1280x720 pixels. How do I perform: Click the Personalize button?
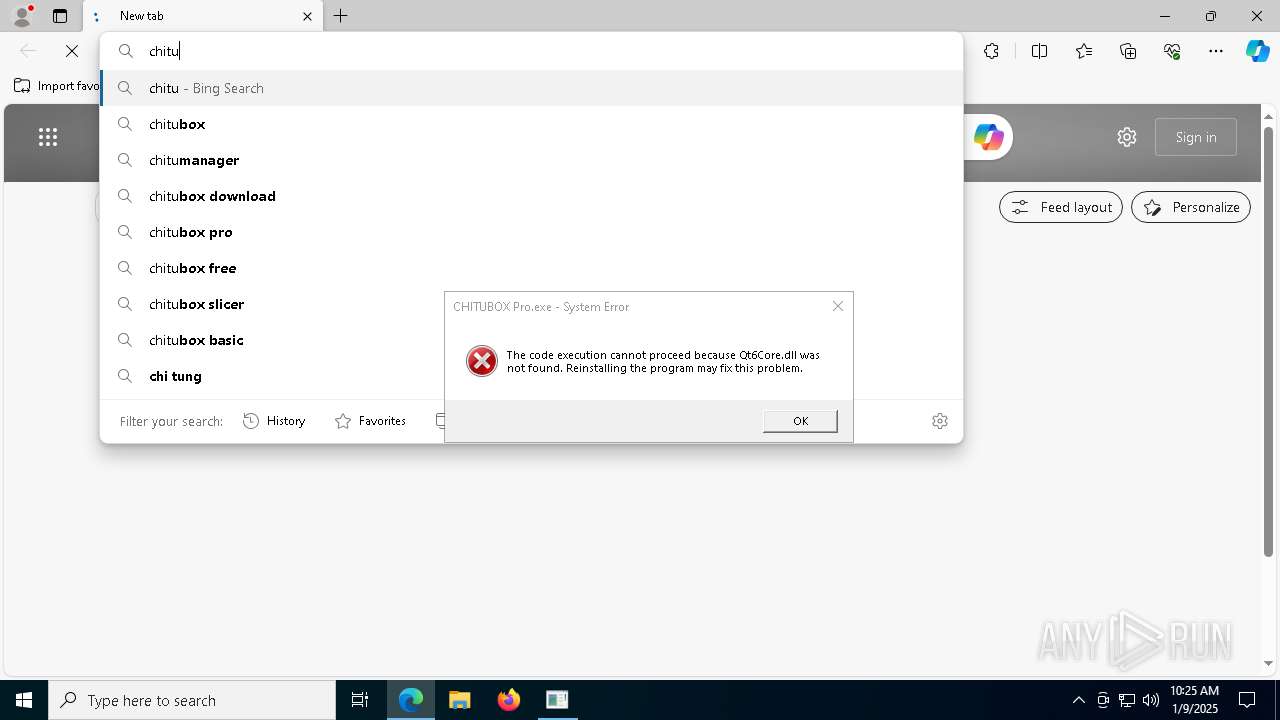1191,207
